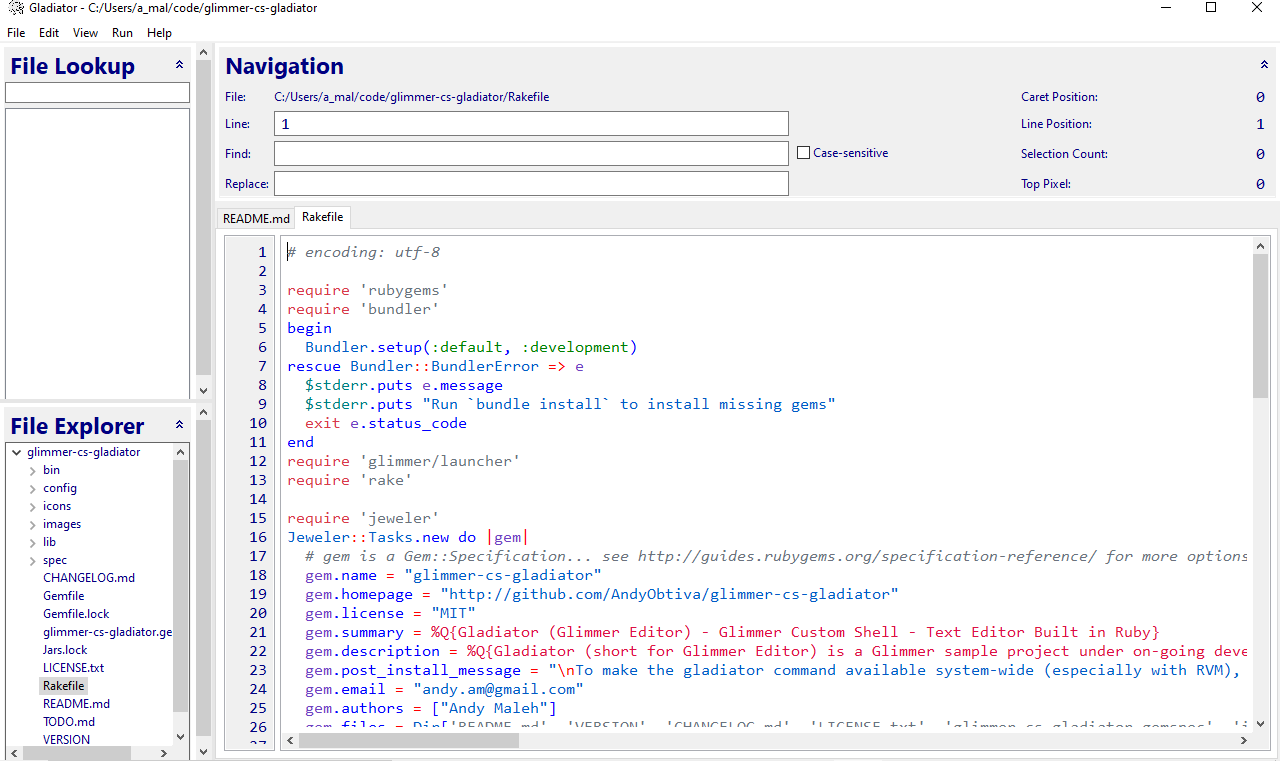The height and width of the screenshot is (761, 1280).
Task: Open the File menu
Action: tap(16, 33)
